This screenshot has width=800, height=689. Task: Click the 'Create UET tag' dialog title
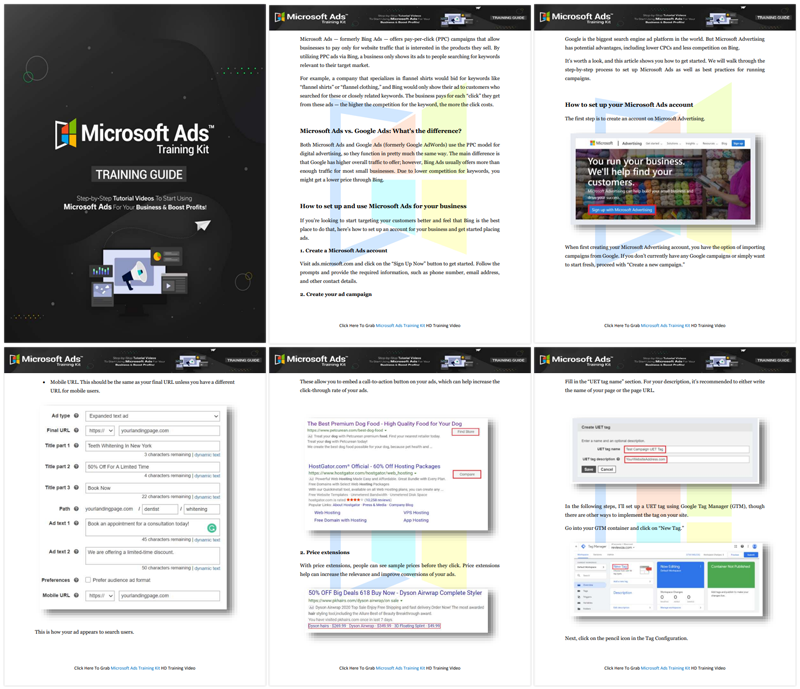(596, 427)
